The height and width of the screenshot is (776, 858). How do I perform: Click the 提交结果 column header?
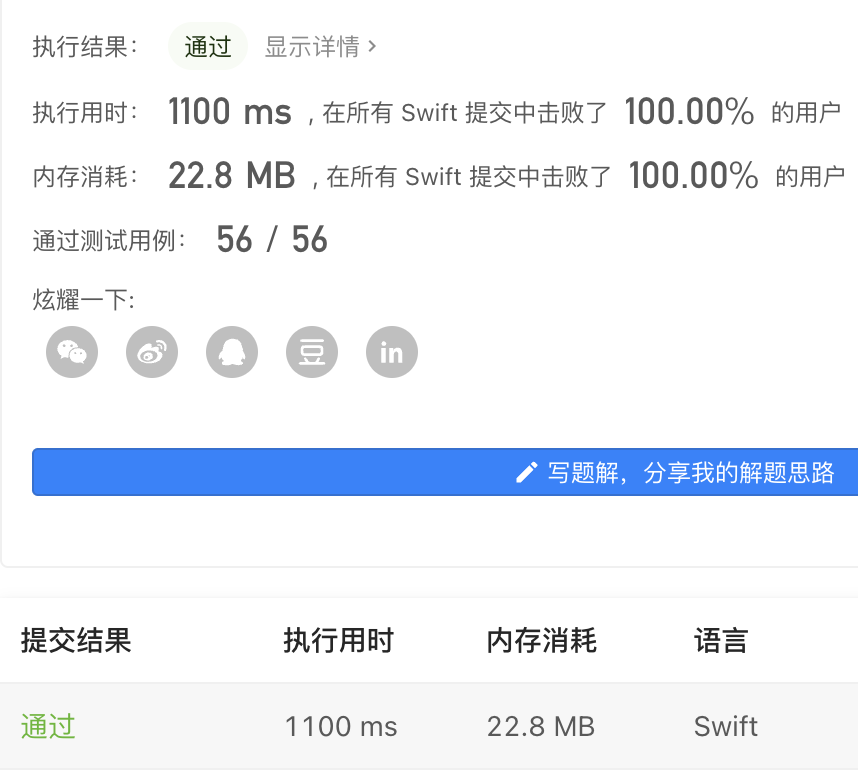click(x=76, y=640)
